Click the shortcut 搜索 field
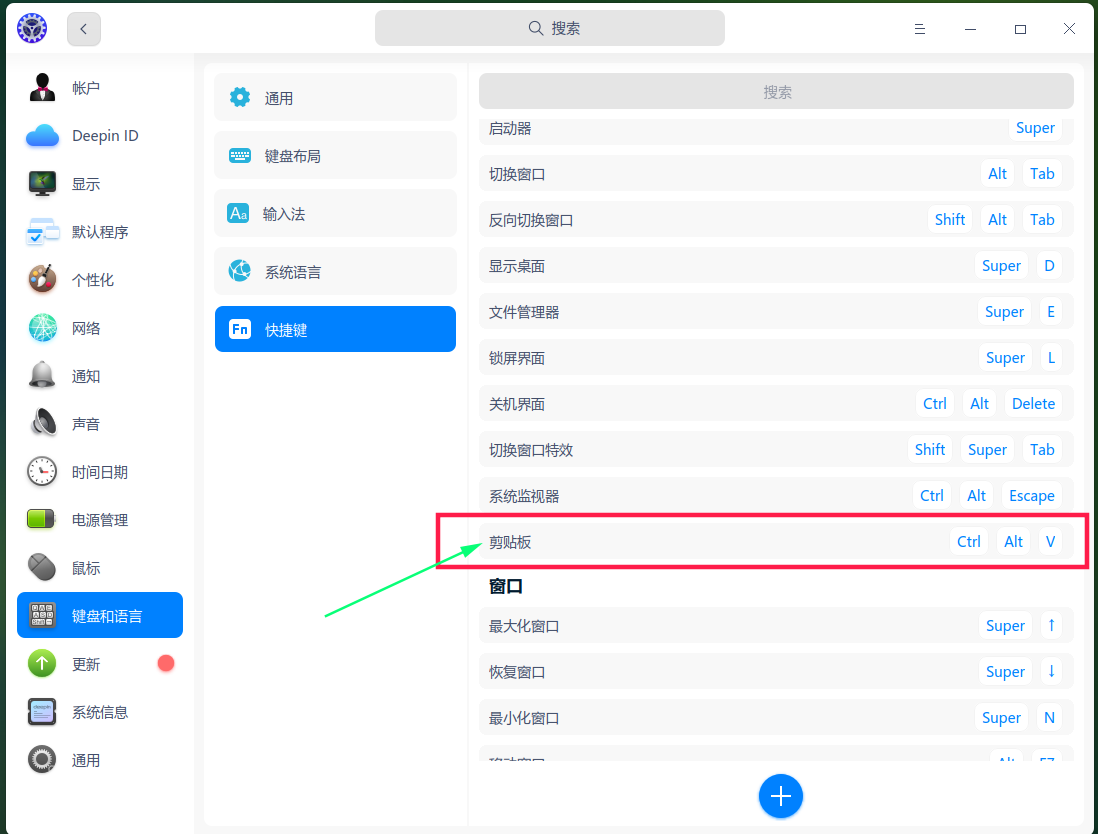Viewport: 1098px width, 834px height. [x=776, y=92]
